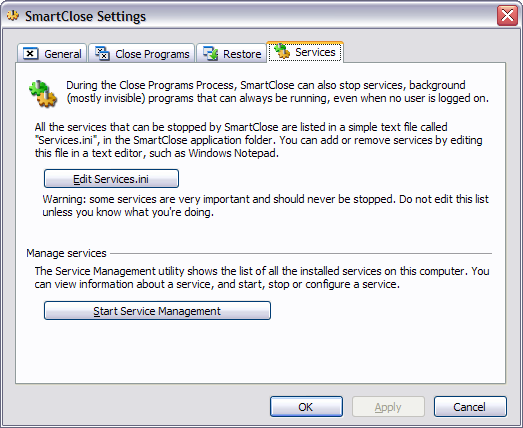Close the SmartClose Settings window
The image size is (523, 428).
(x=507, y=16)
